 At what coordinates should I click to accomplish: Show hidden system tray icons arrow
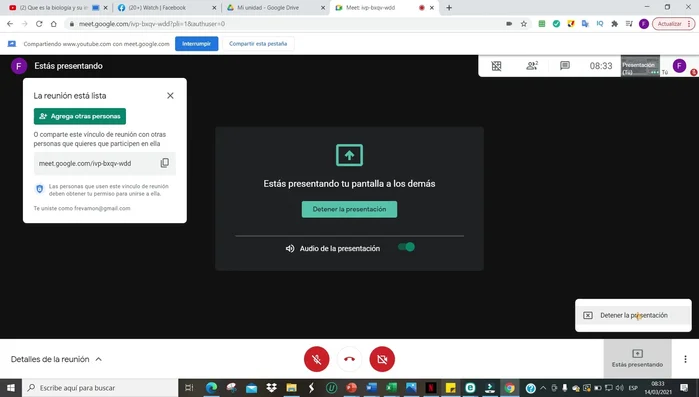543,388
